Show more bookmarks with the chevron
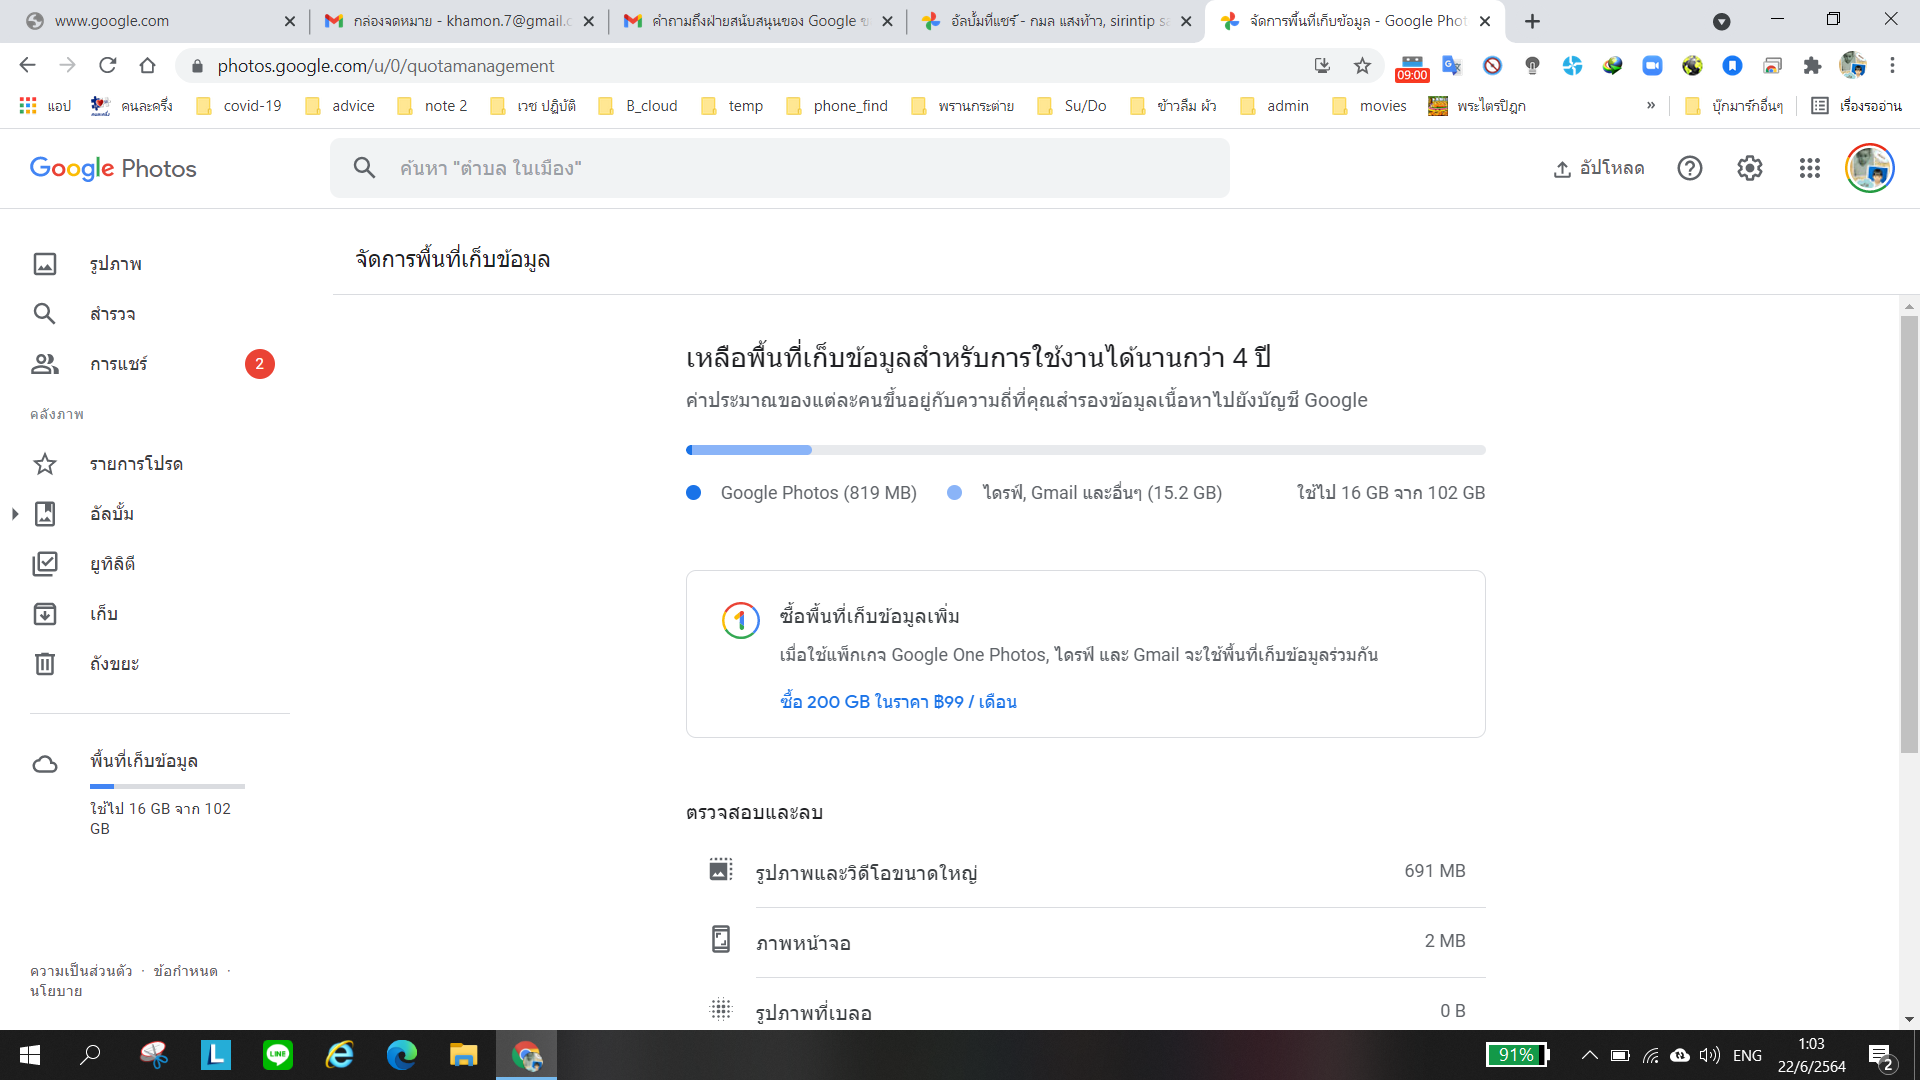The image size is (1920, 1080). pos(1651,106)
